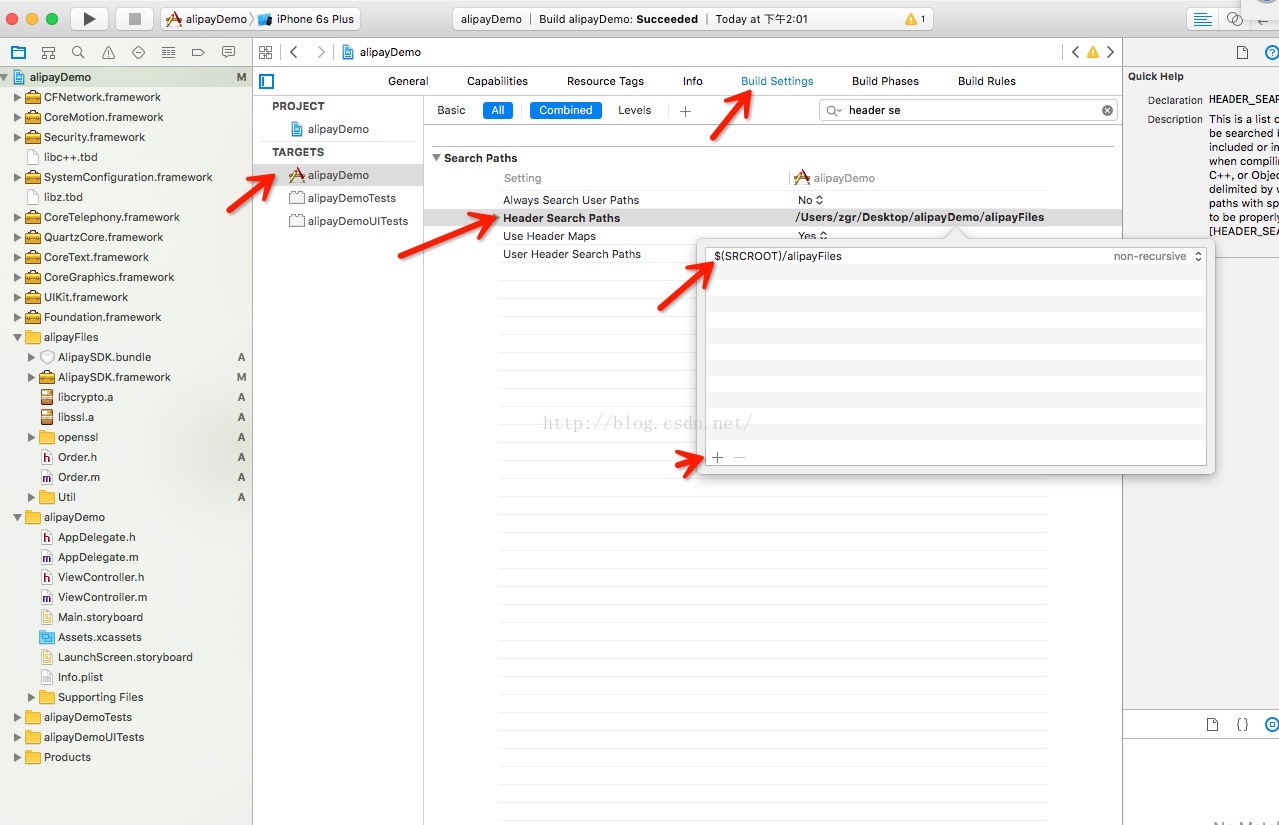Select Combined view mode
This screenshot has width=1279, height=825.
[566, 110]
